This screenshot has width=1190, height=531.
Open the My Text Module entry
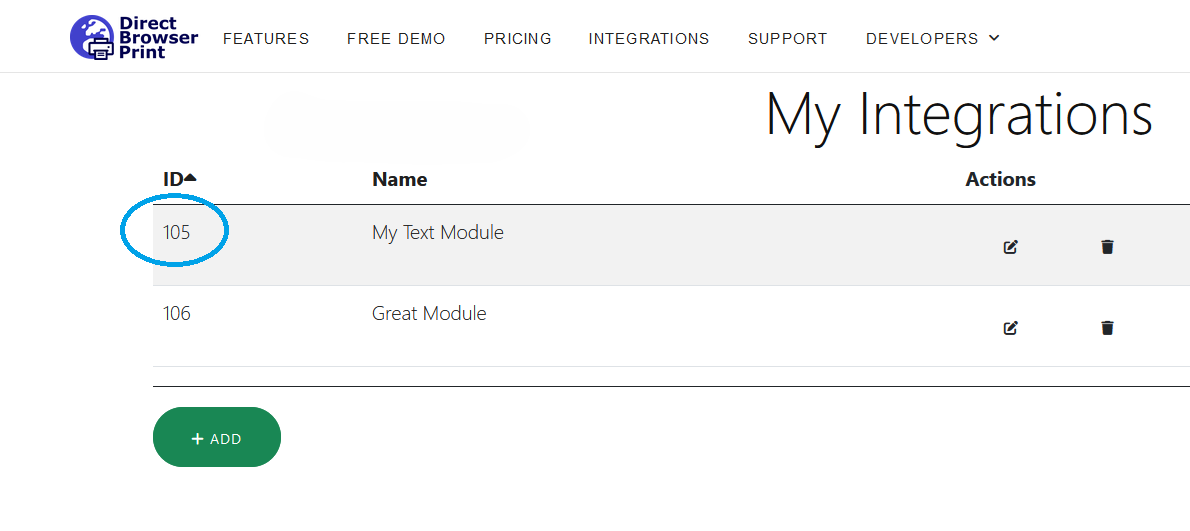tap(438, 232)
